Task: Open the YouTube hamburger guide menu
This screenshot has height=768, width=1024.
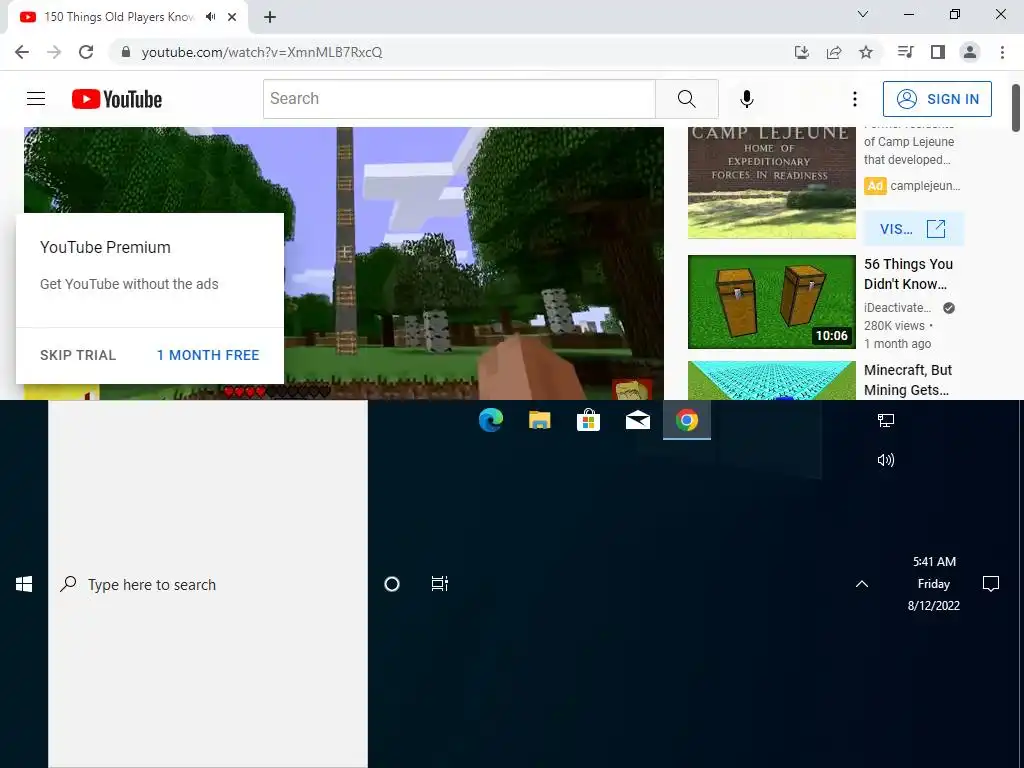Action: coord(36,99)
